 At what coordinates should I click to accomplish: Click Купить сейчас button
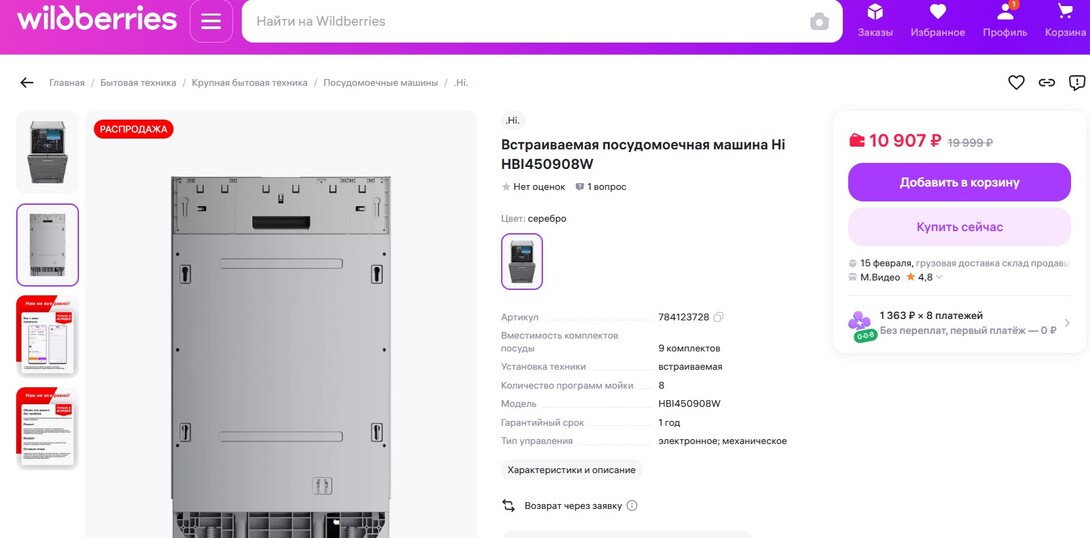coord(959,227)
